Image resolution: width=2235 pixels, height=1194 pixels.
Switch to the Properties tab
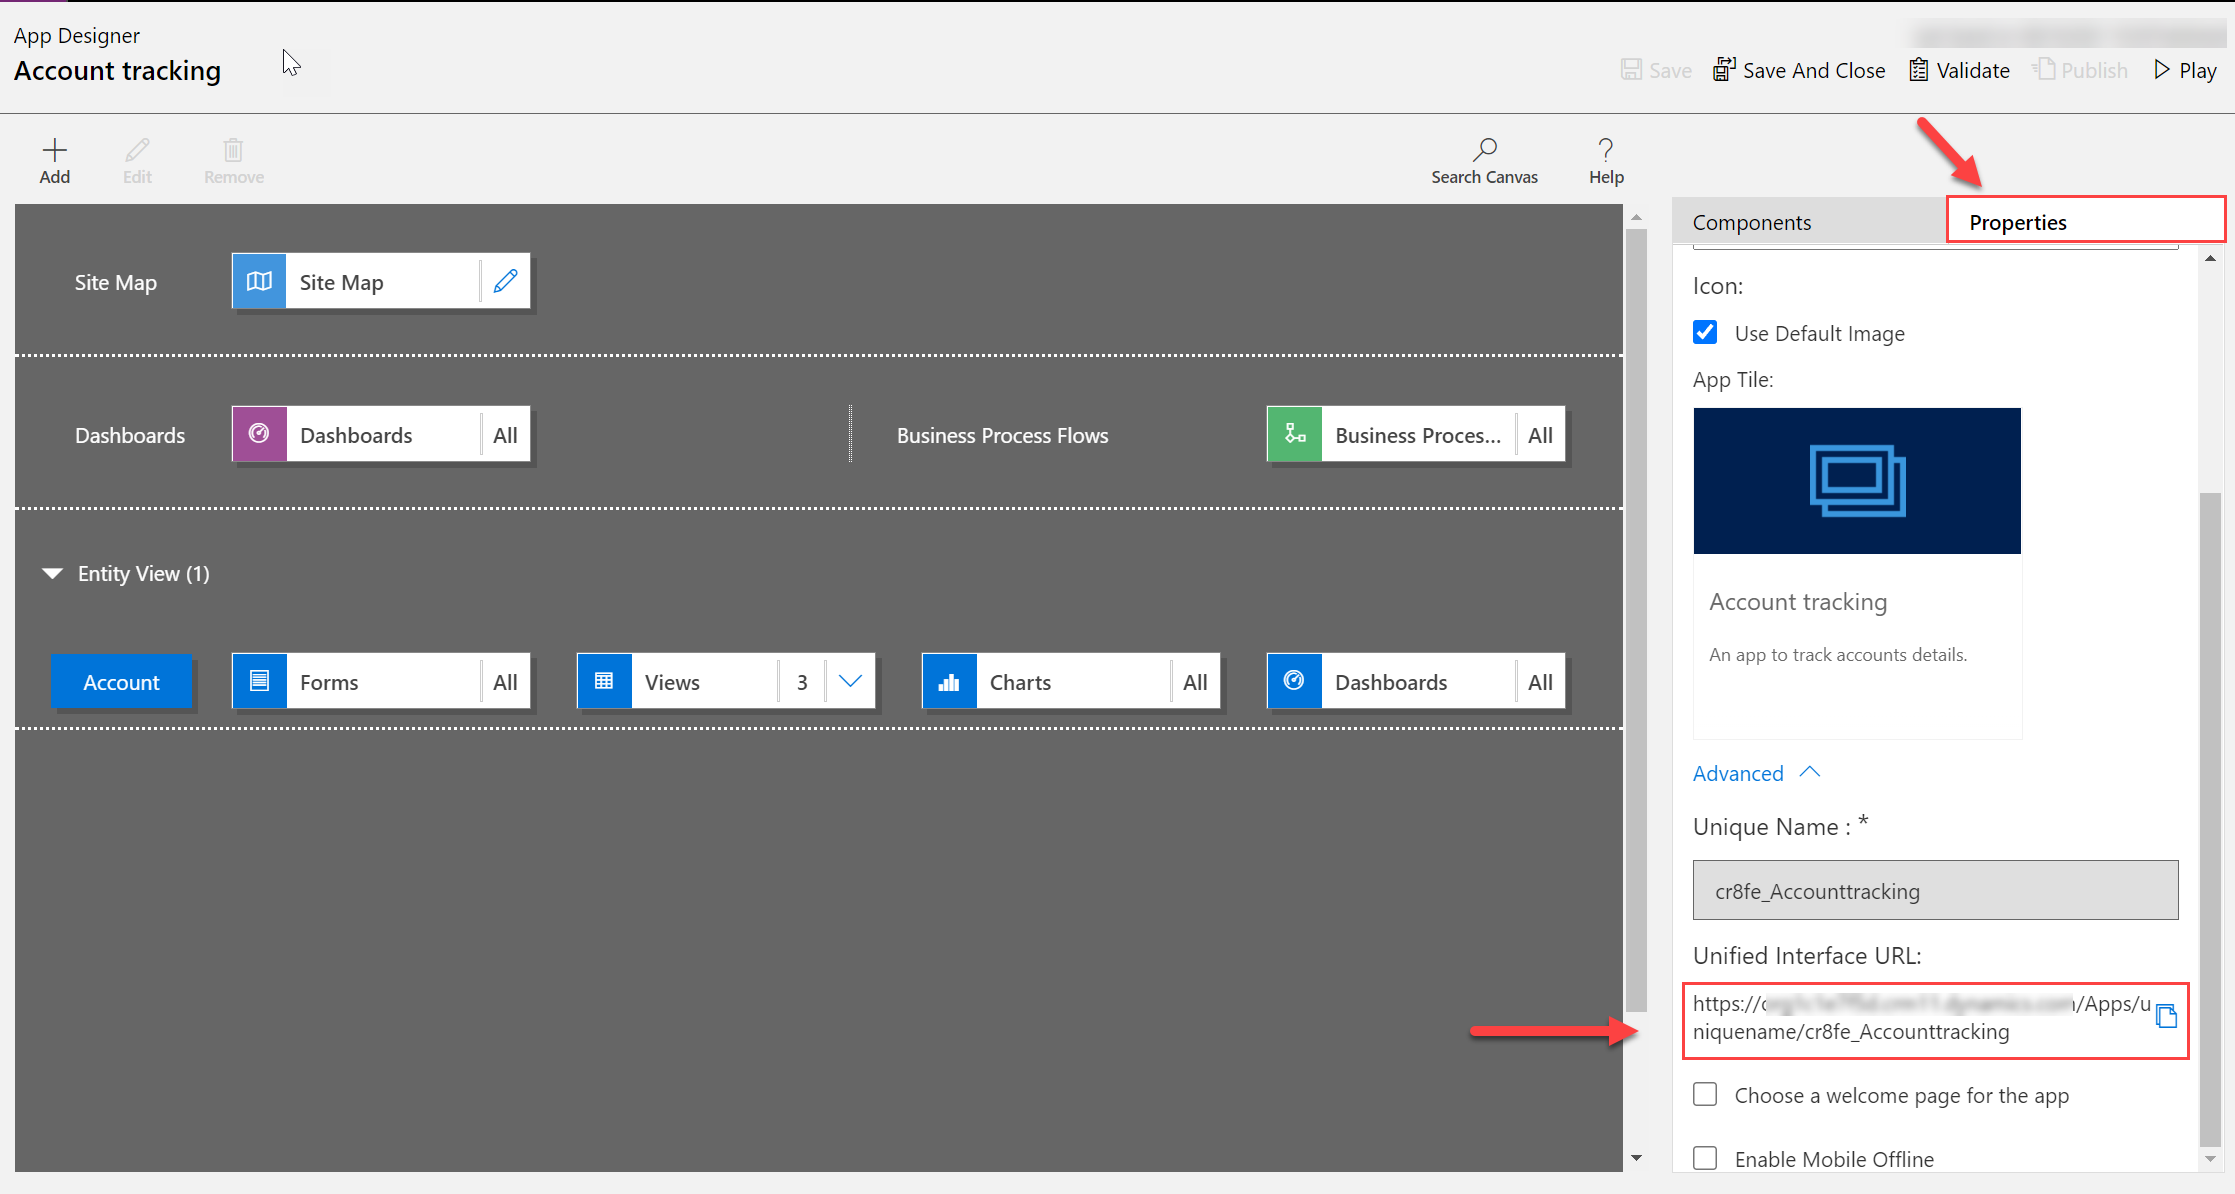click(2018, 222)
